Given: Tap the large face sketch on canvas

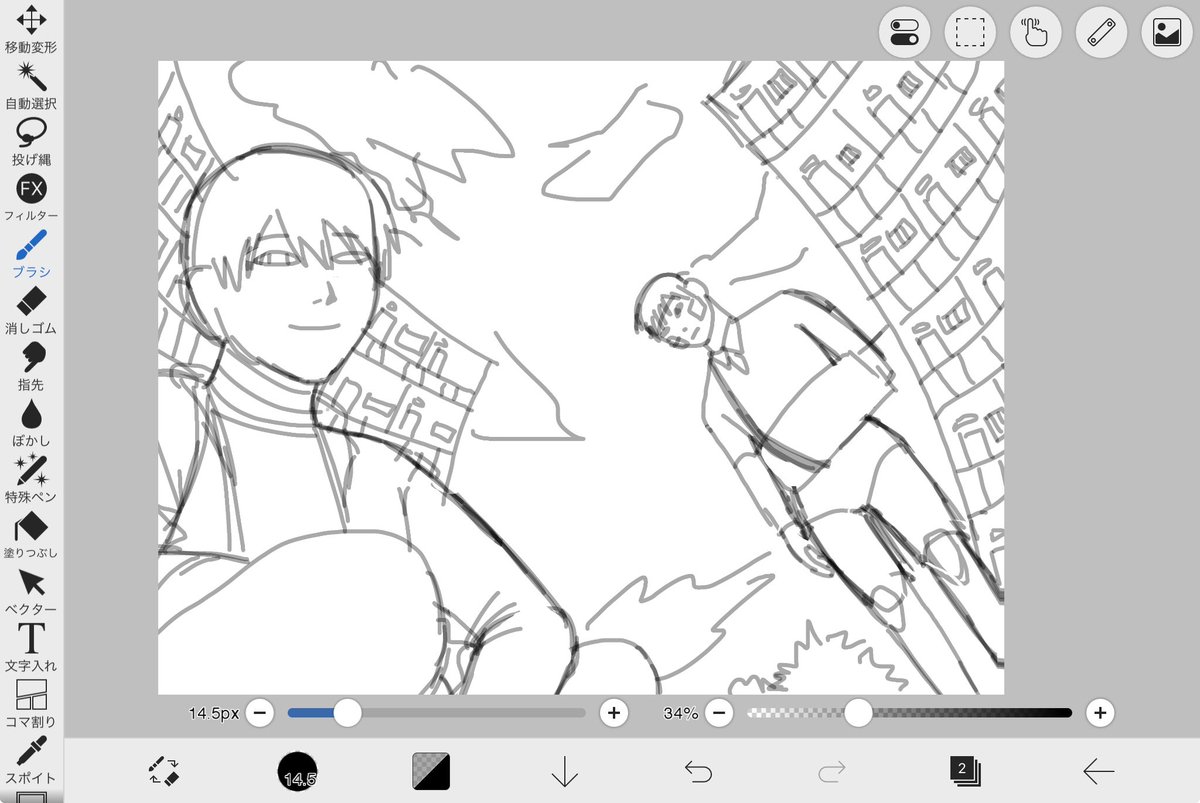Looking at the screenshot, I should click(x=285, y=265).
